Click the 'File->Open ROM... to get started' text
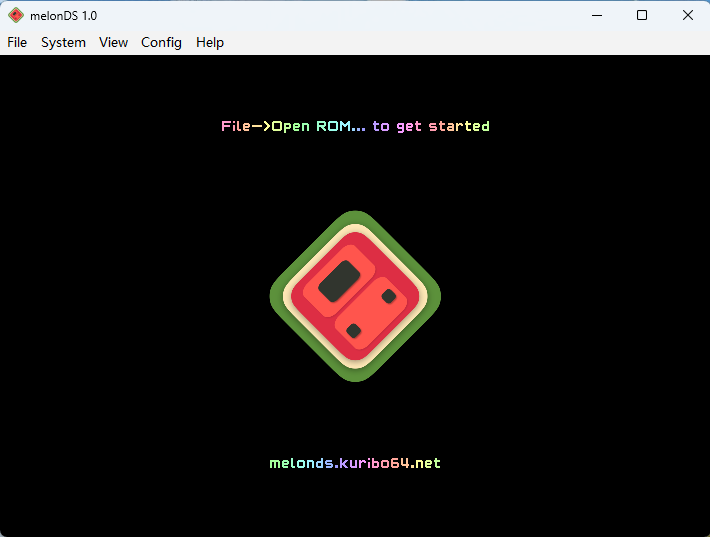This screenshot has height=537, width=710. (355, 126)
